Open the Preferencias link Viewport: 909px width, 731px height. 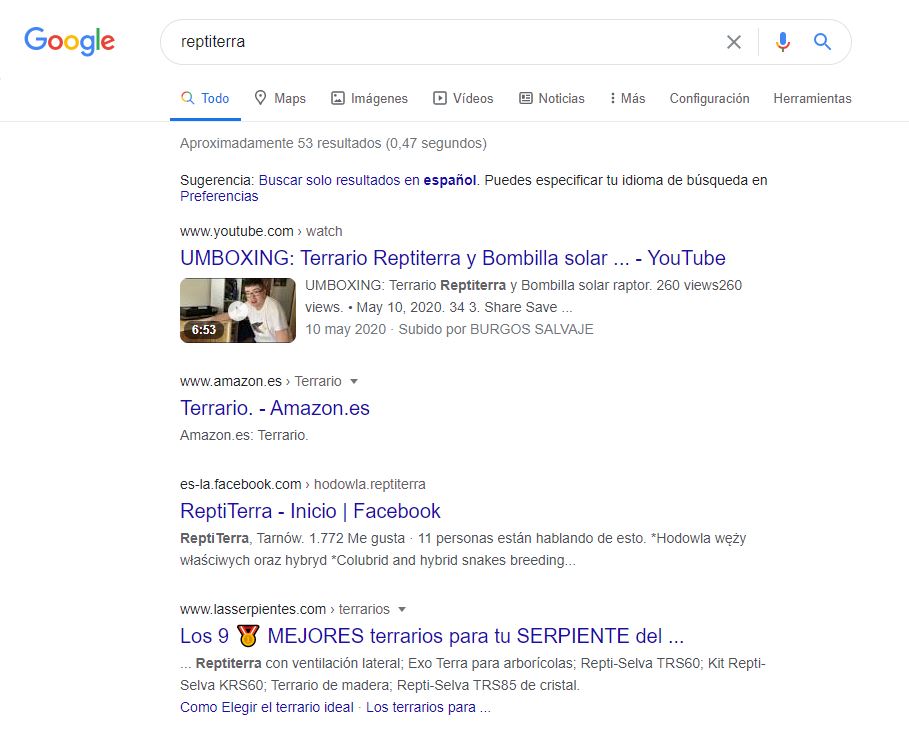[x=219, y=197]
